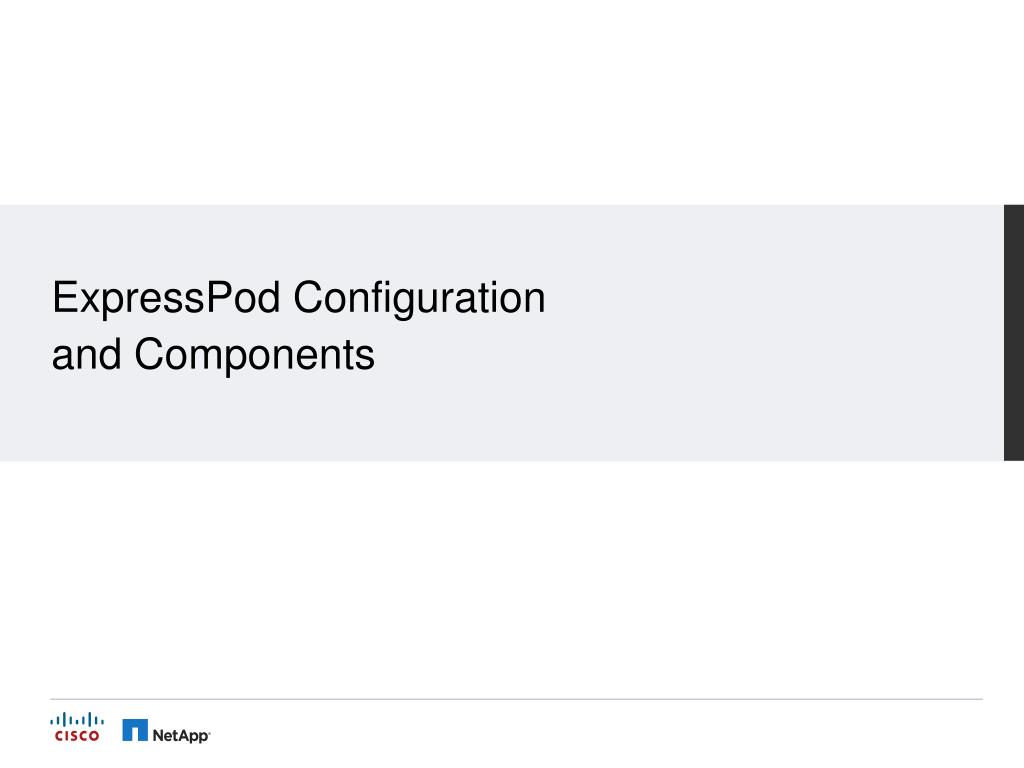Click the NetApp logo in the footer
Viewport: 1024px width, 768px height.
coord(166,732)
